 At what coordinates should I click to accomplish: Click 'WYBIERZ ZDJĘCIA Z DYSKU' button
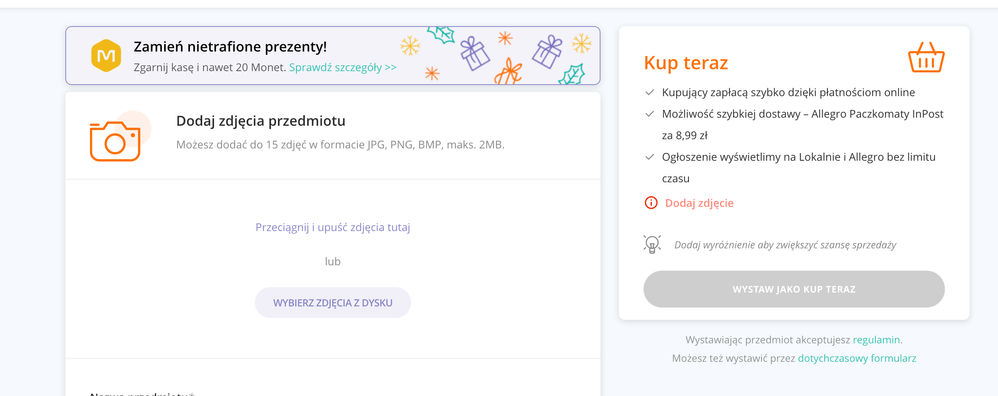point(333,302)
